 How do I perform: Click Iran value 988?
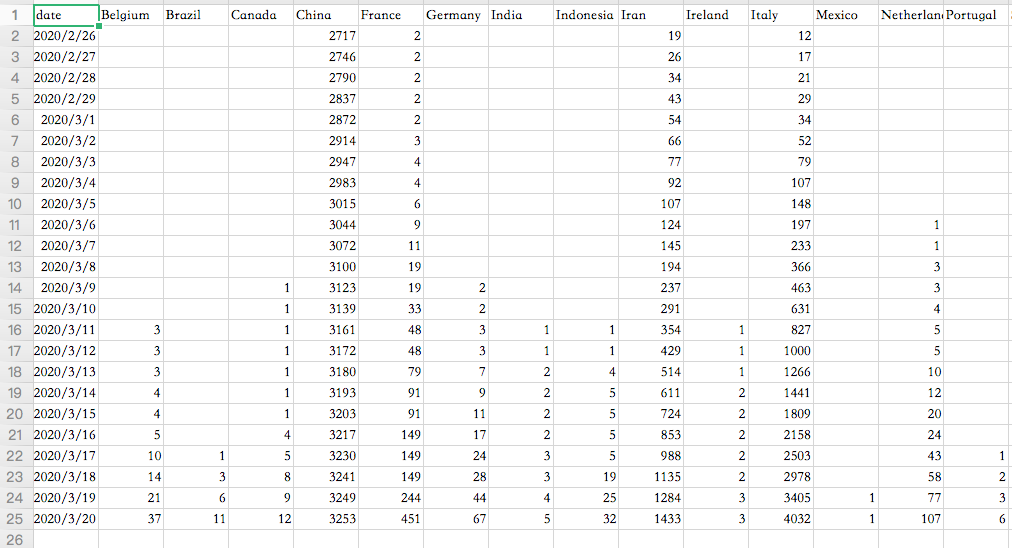[651, 456]
